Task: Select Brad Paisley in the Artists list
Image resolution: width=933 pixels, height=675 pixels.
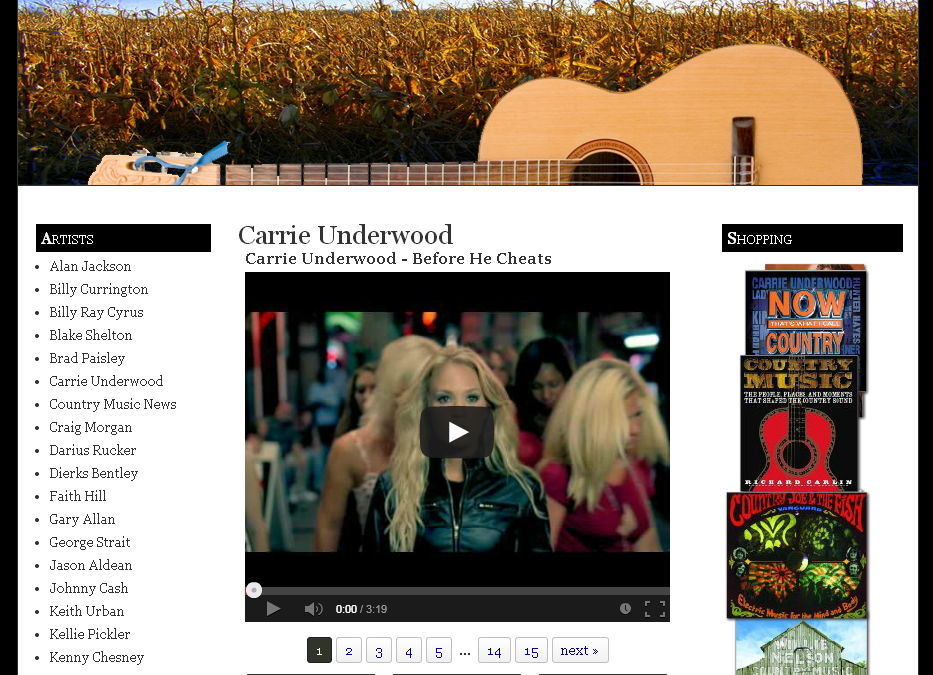Action: [x=87, y=358]
